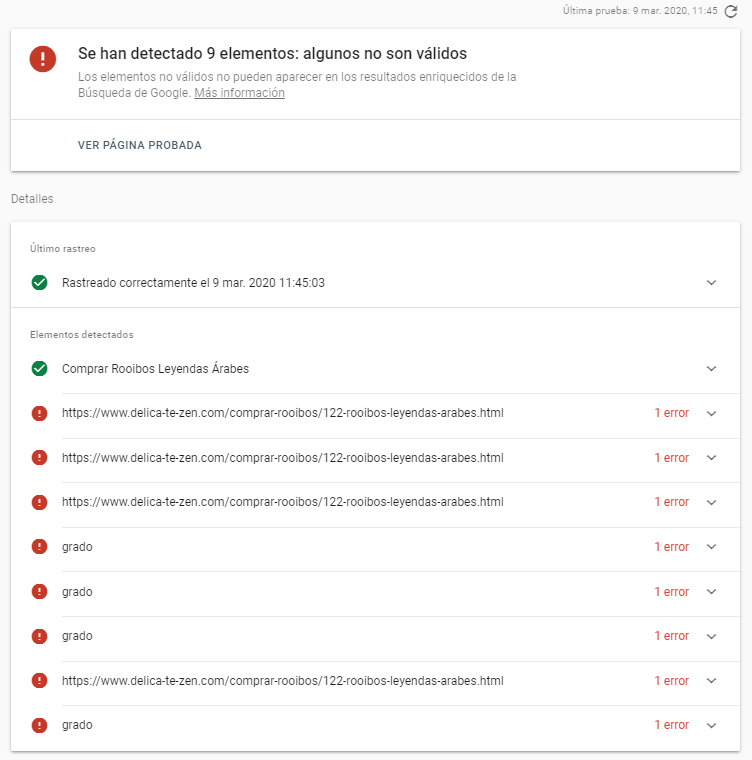Click red error icon of last grado item
This screenshot has height=760, width=752.
(39, 725)
